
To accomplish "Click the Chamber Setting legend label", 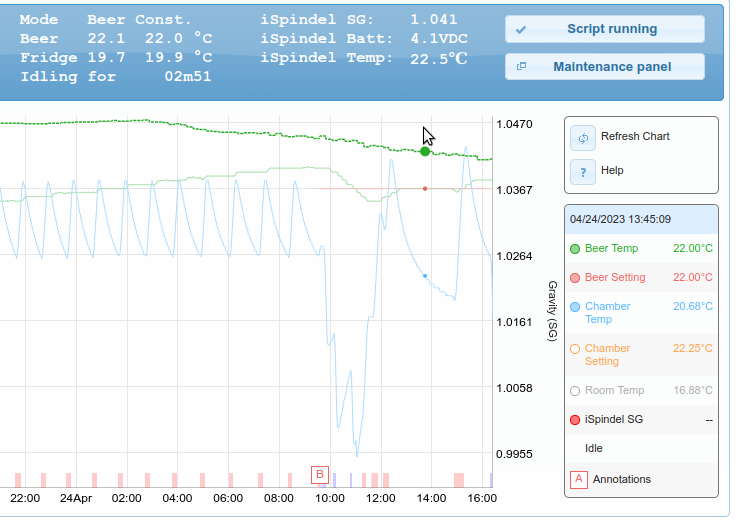I will click(x=607, y=355).
